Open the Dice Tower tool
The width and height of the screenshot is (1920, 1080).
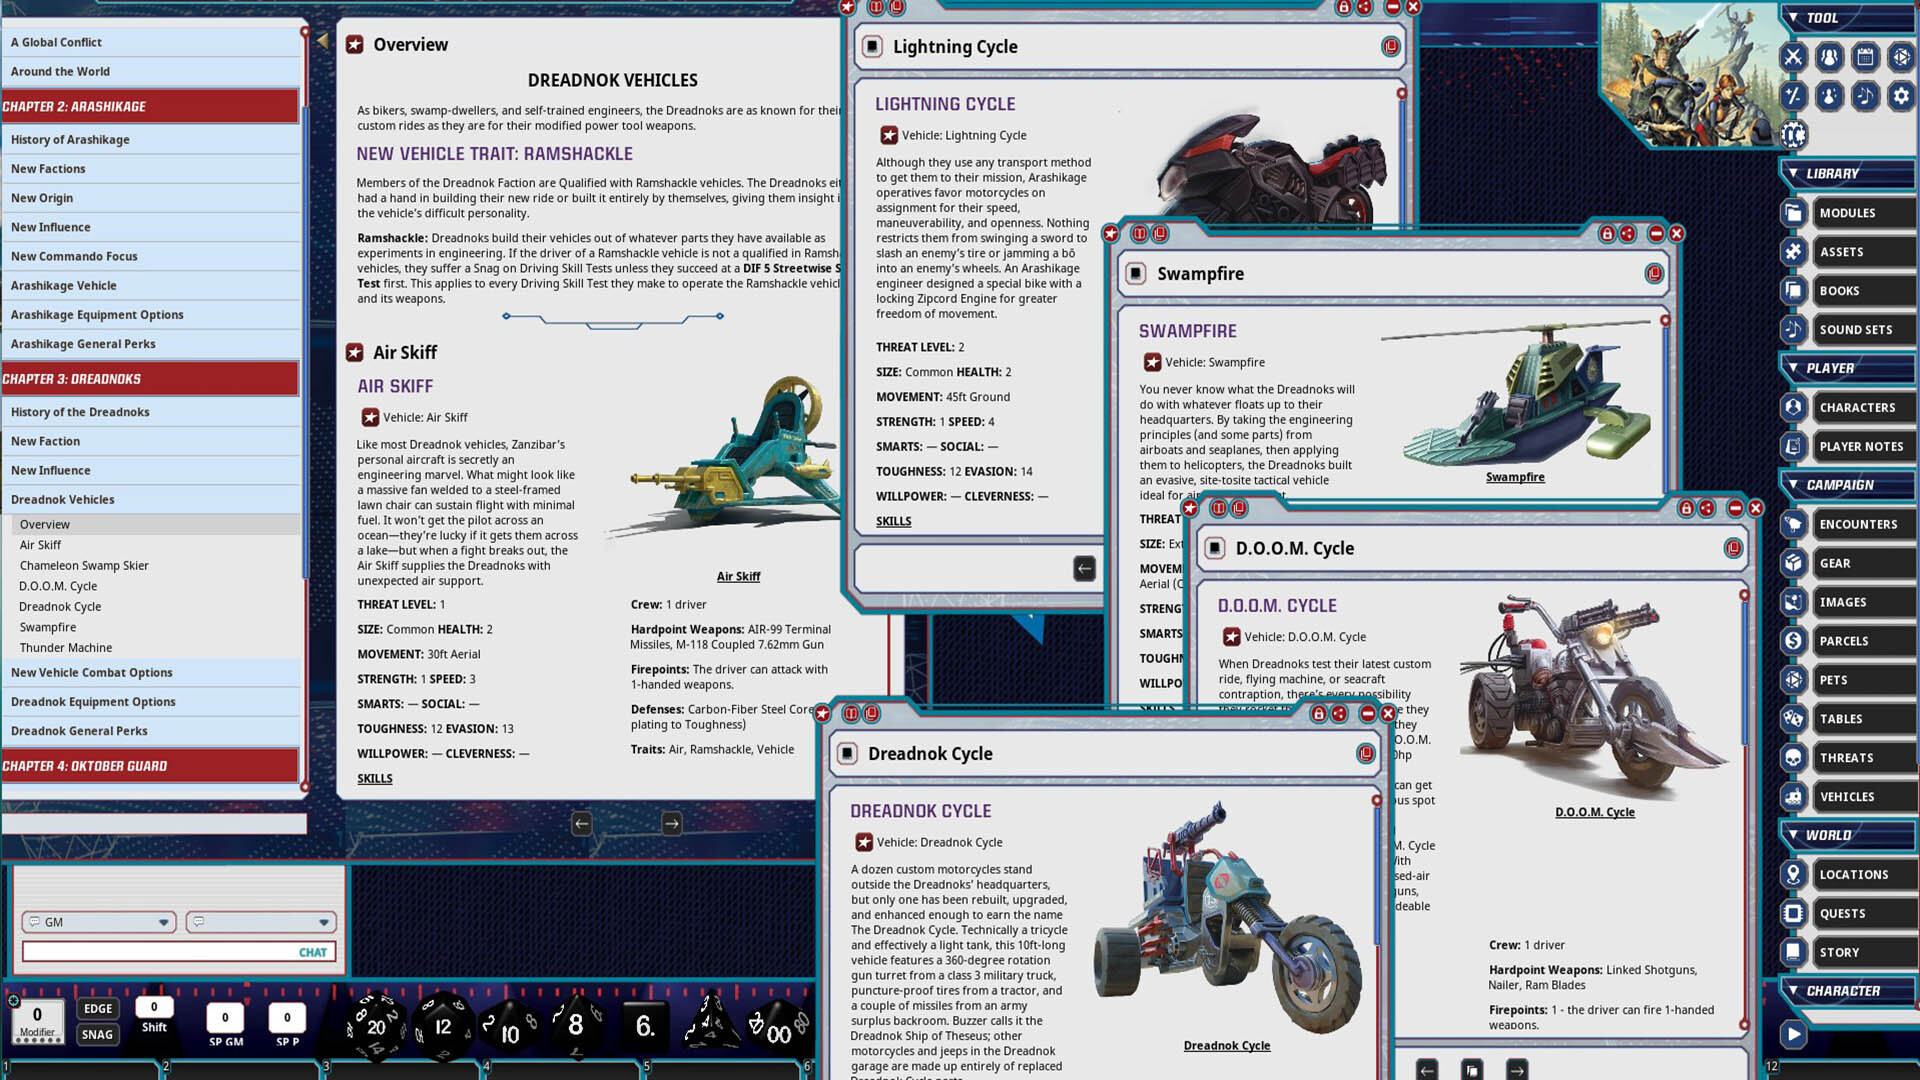(x=1900, y=57)
